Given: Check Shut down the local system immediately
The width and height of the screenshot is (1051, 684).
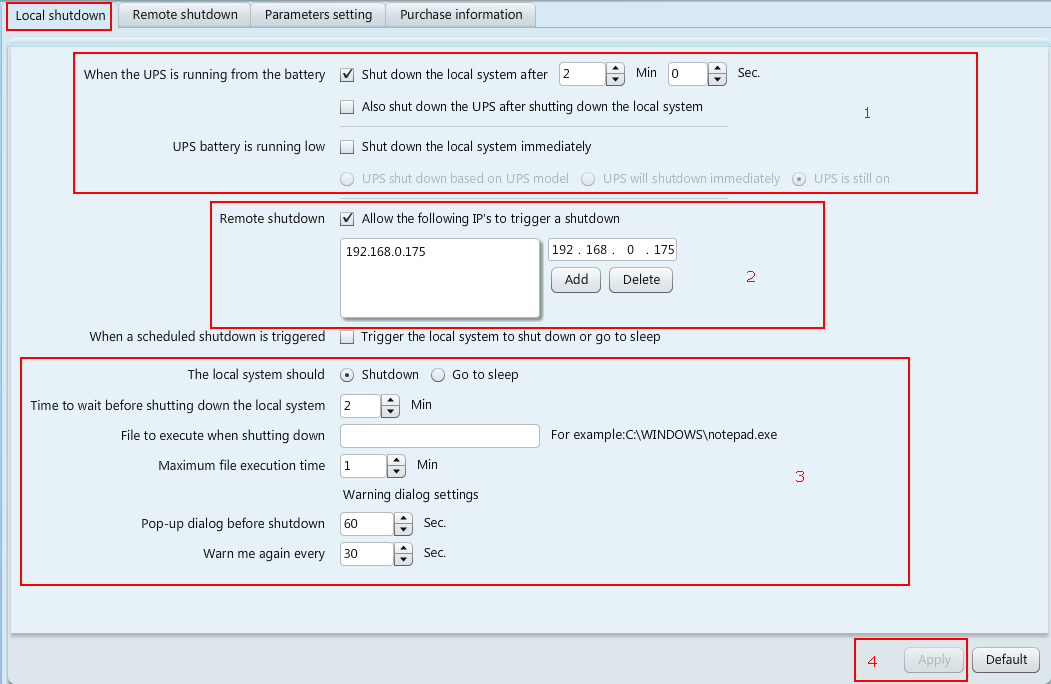Looking at the screenshot, I should coord(348,147).
